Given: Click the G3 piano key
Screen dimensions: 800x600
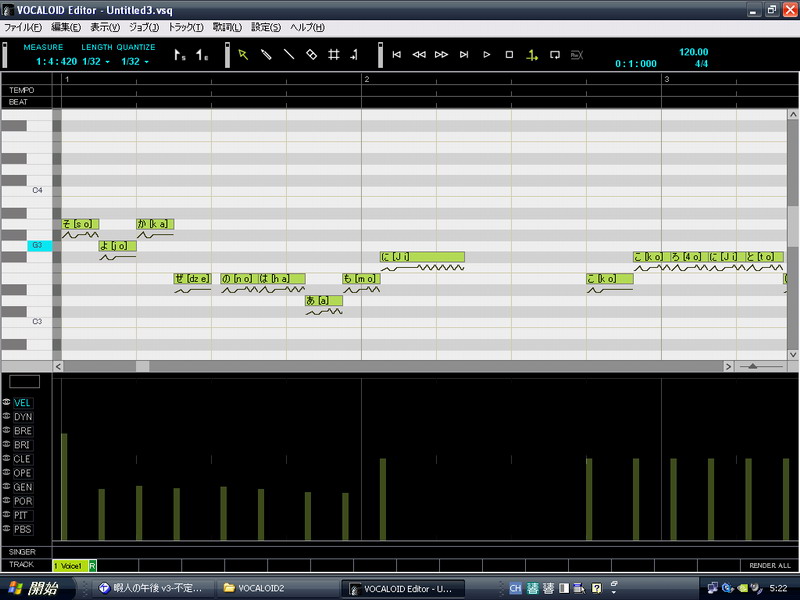Looking at the screenshot, I should pos(40,245).
